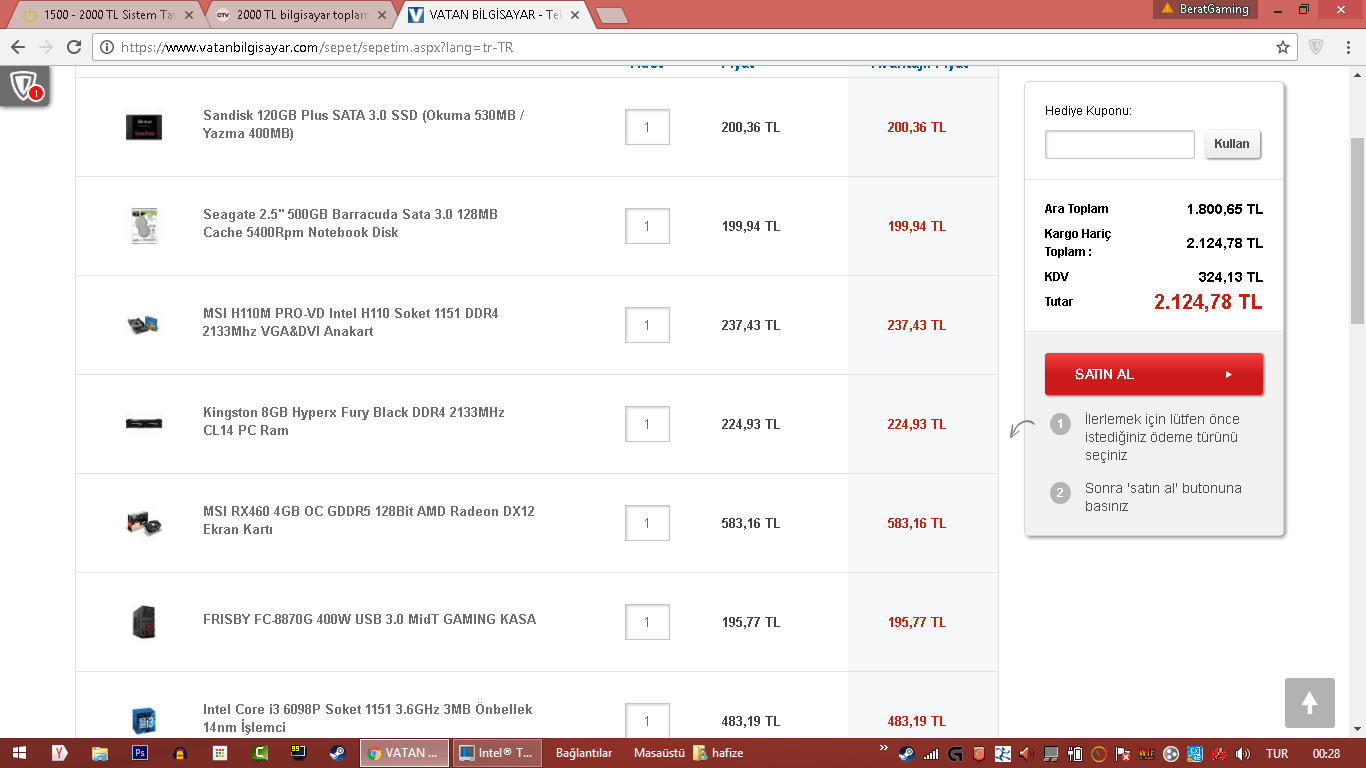
Task: Edit quantity for Sandisk 120GB SSD
Action: coord(647,127)
